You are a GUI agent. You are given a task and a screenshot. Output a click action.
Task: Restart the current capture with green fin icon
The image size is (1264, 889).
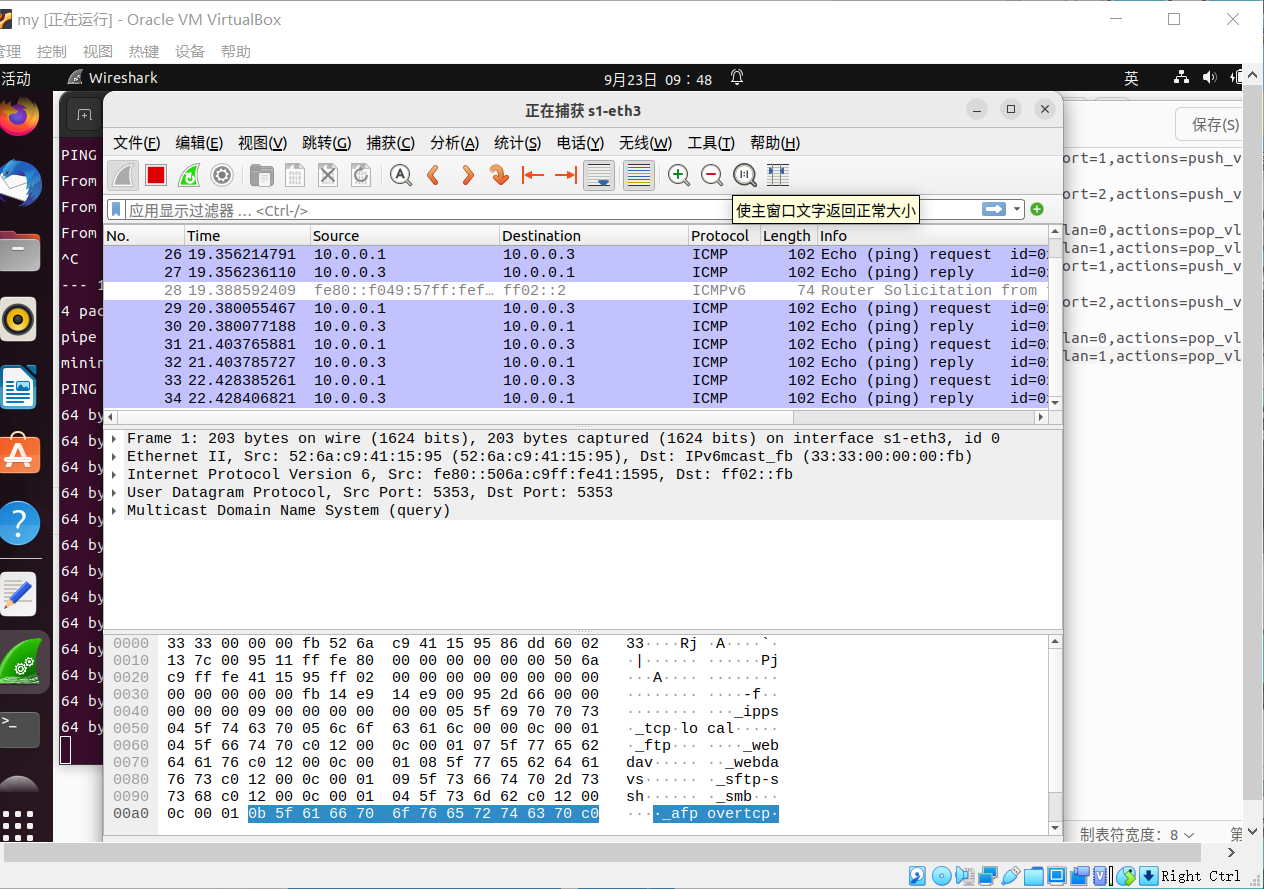pyautogui.click(x=189, y=176)
